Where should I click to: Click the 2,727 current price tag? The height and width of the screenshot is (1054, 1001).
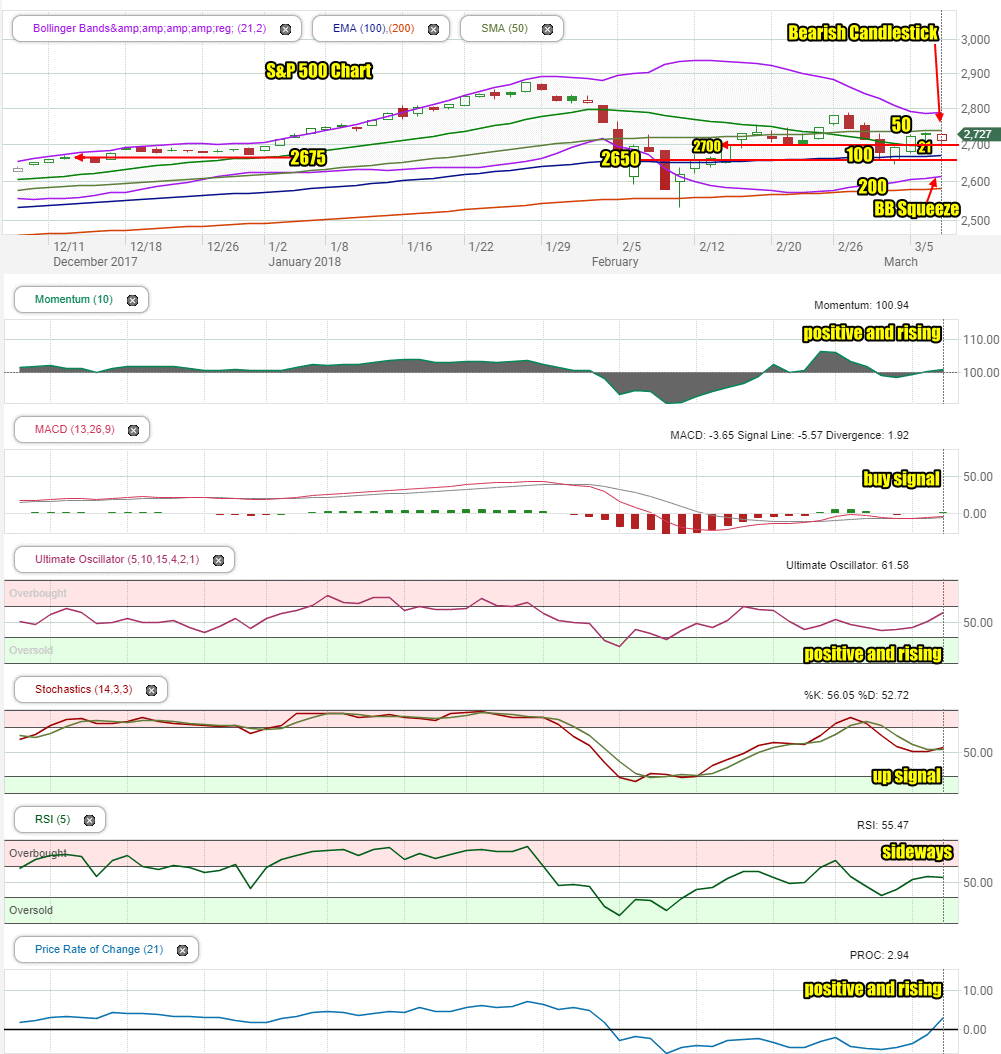[x=978, y=134]
